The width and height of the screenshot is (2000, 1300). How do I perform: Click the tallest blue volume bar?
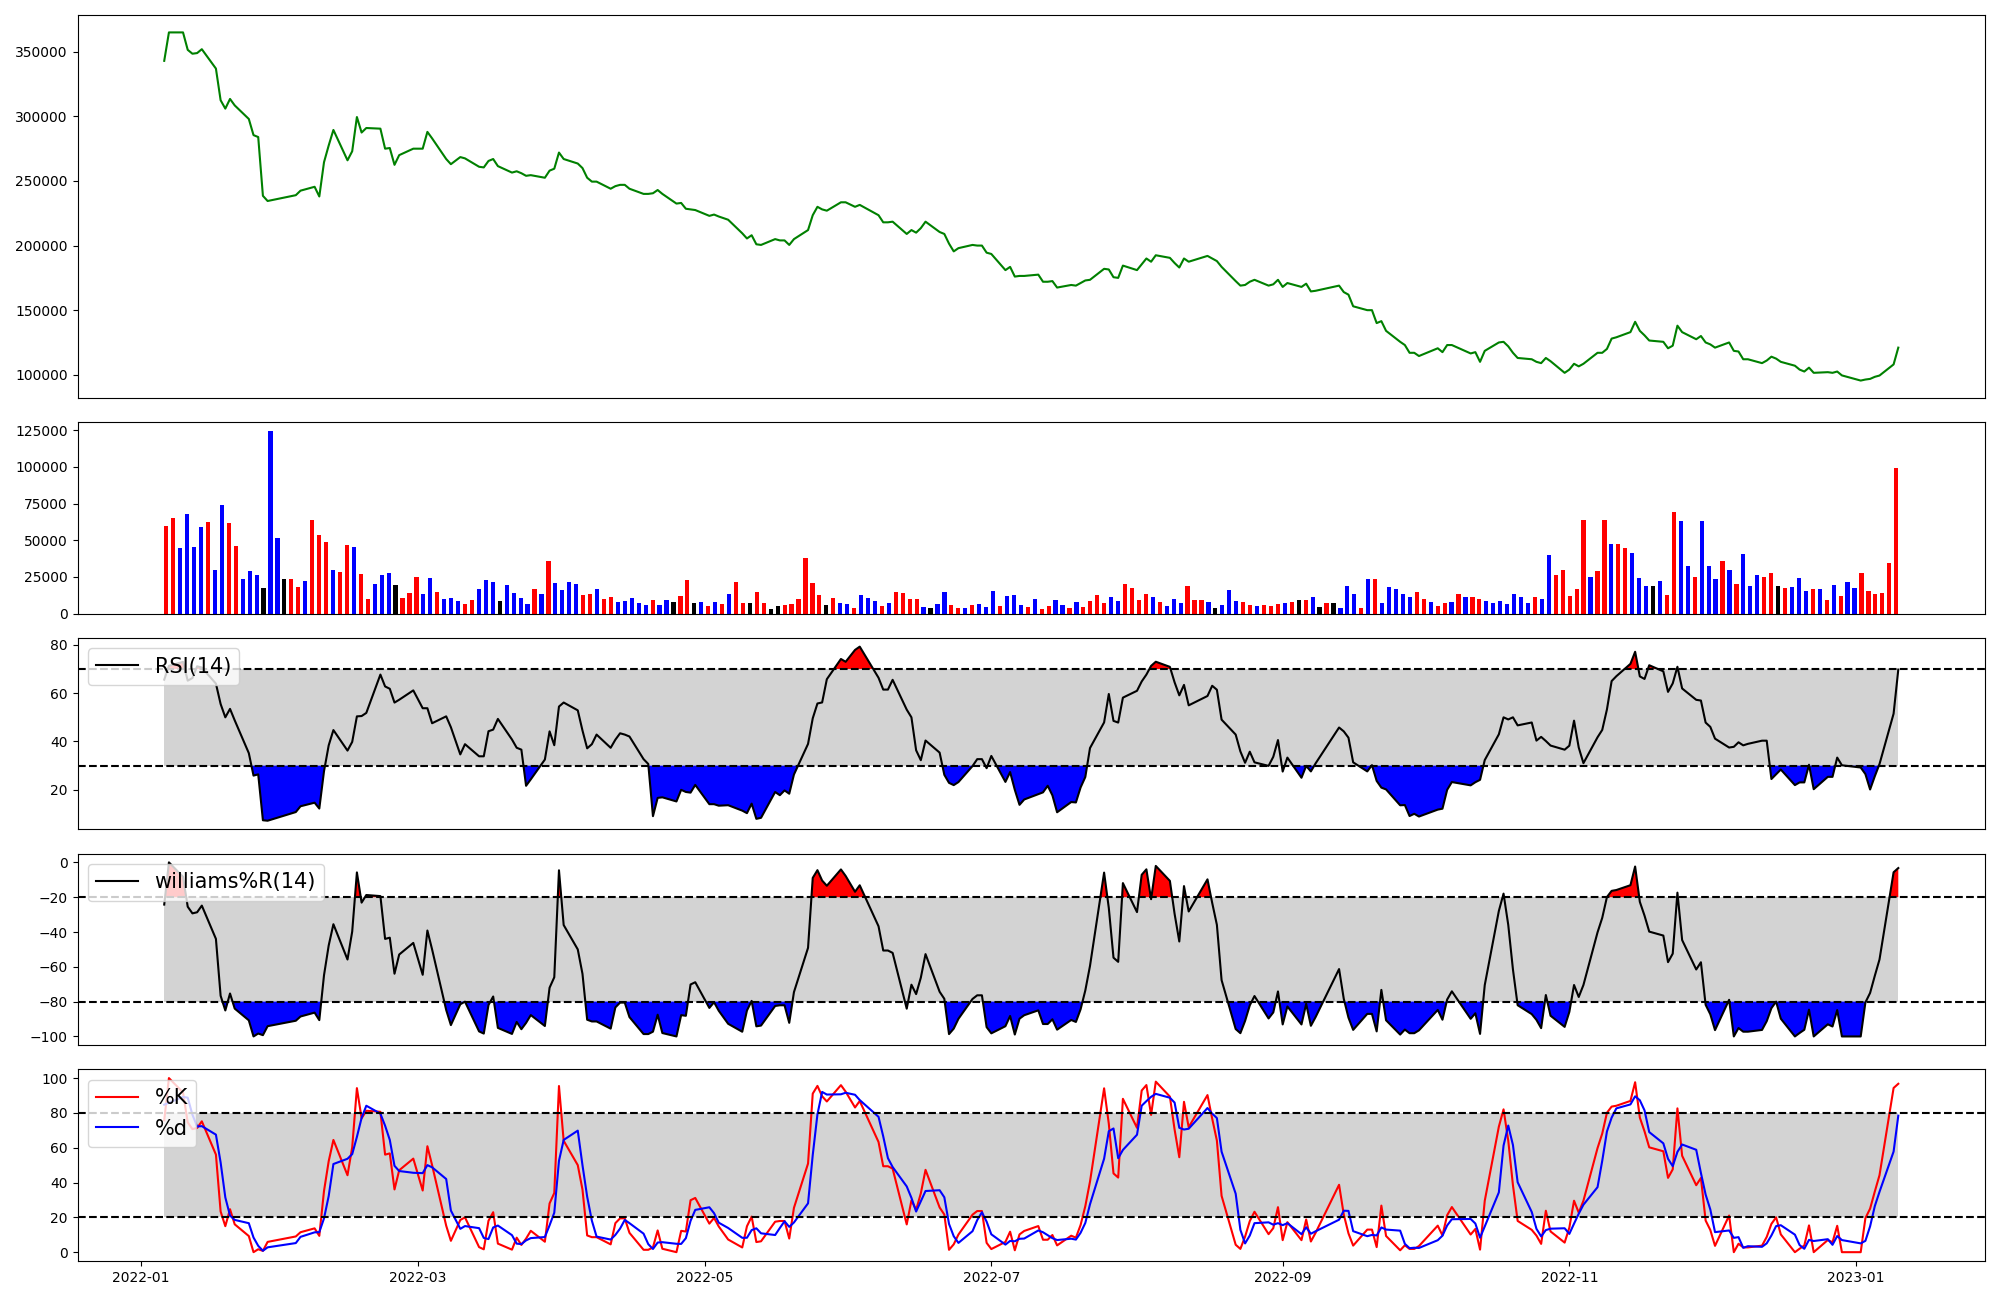[x=270, y=520]
